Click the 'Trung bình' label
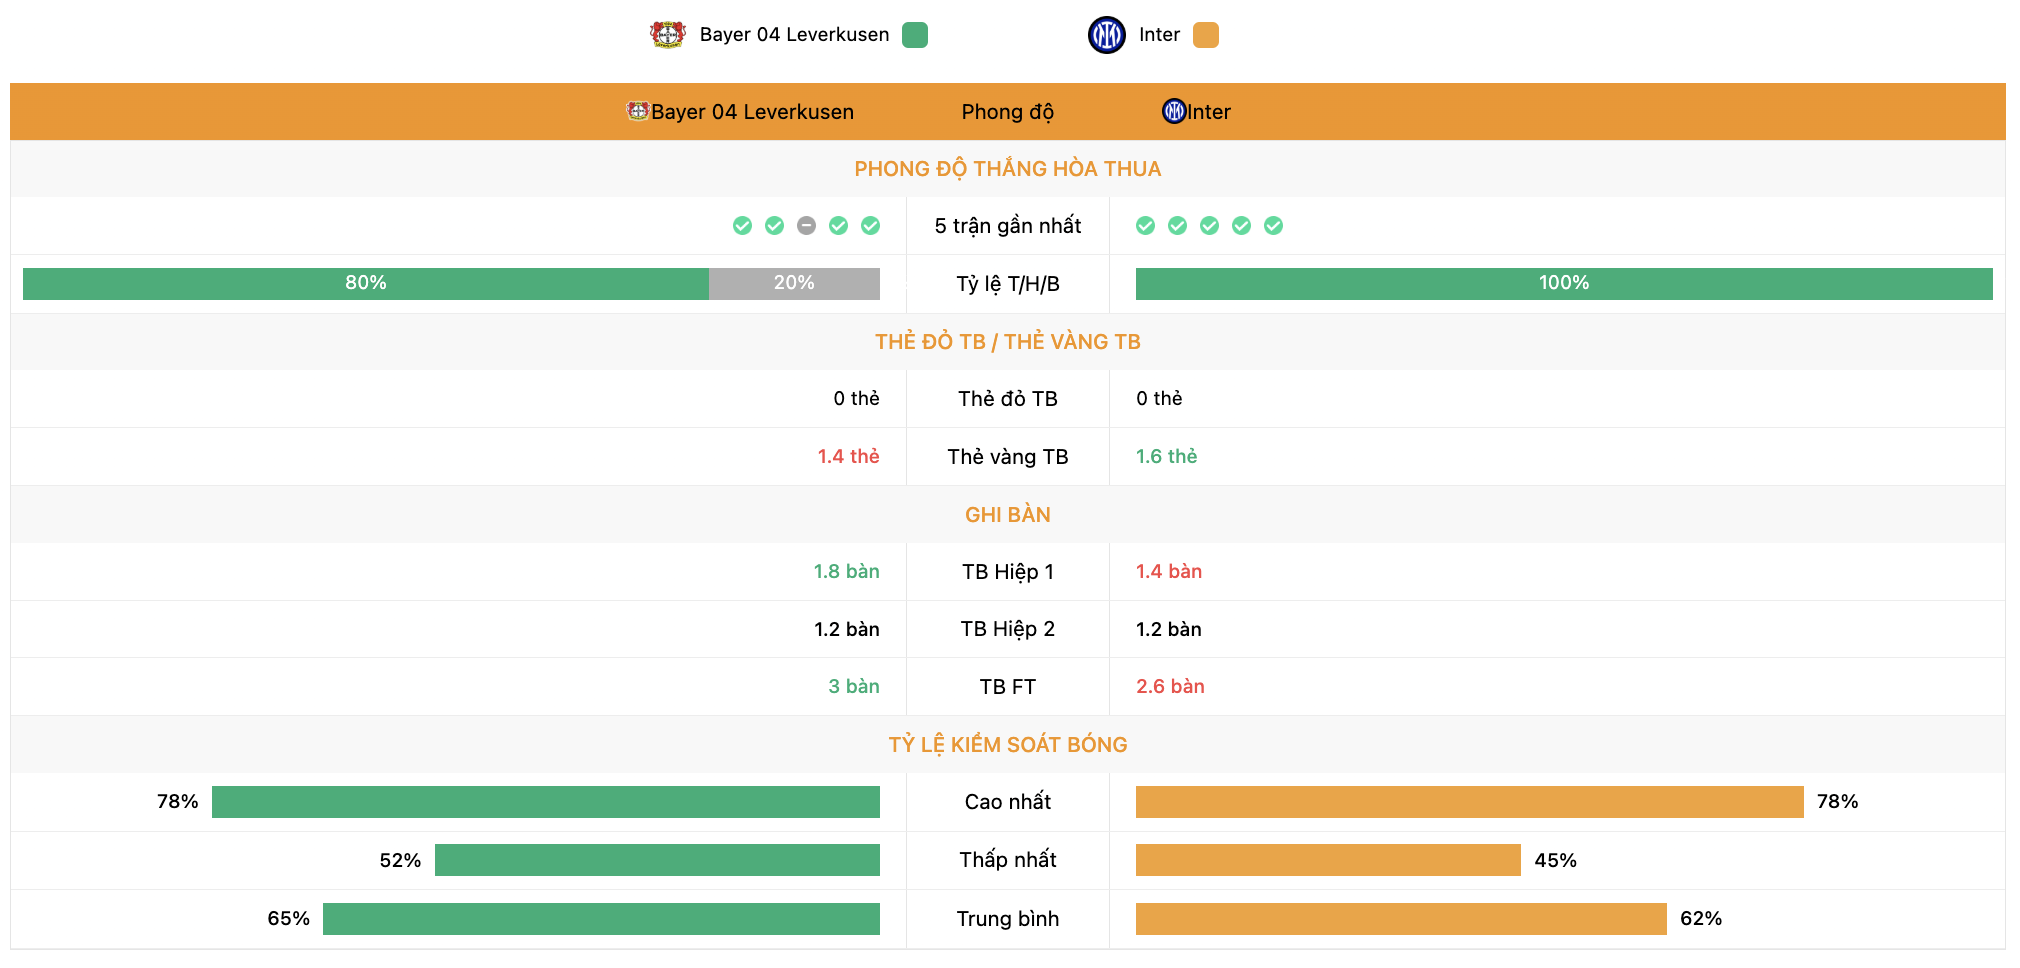 (x=1008, y=919)
